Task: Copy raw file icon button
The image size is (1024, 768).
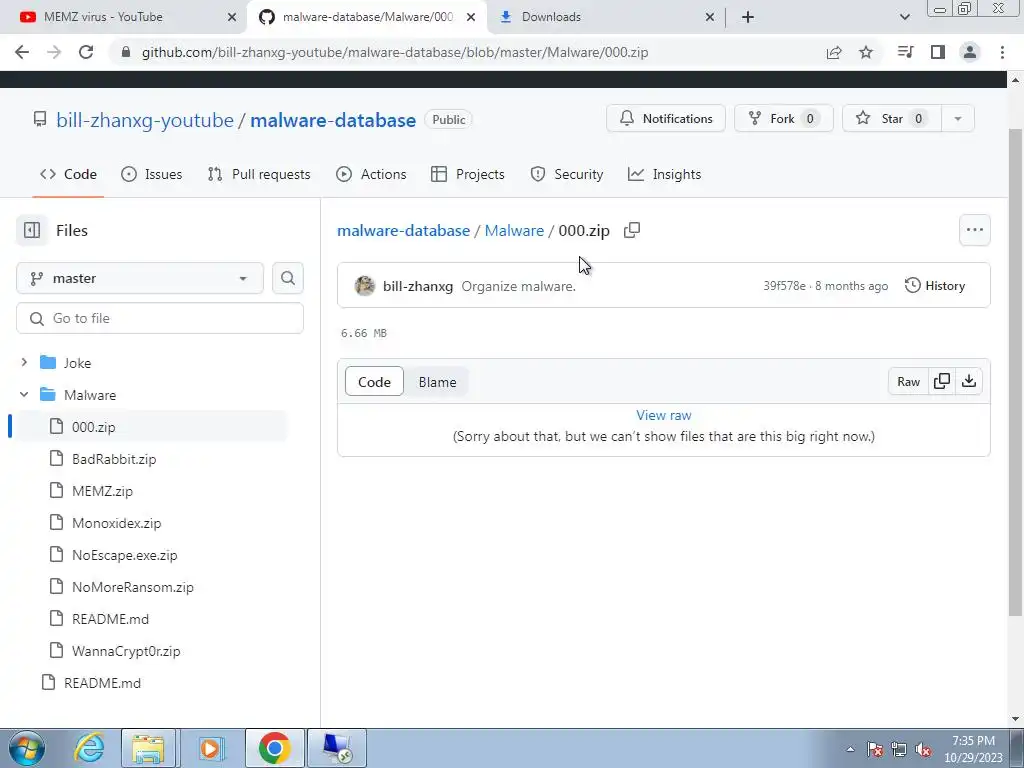Action: point(942,381)
